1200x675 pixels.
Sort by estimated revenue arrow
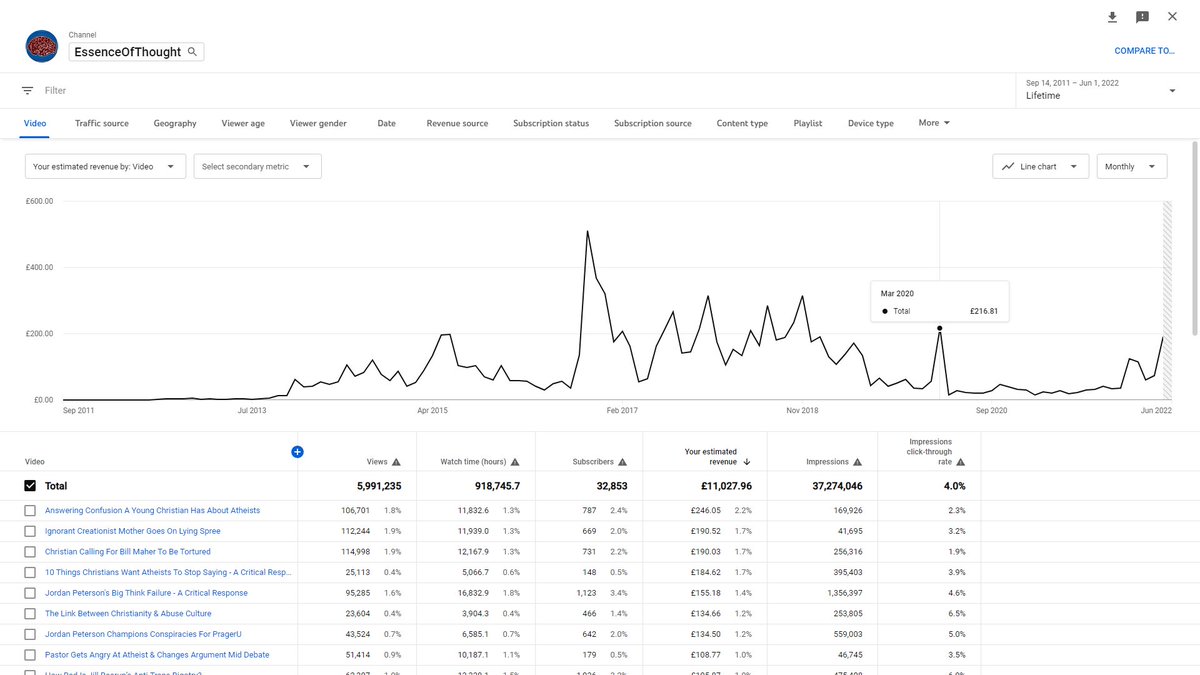747,462
